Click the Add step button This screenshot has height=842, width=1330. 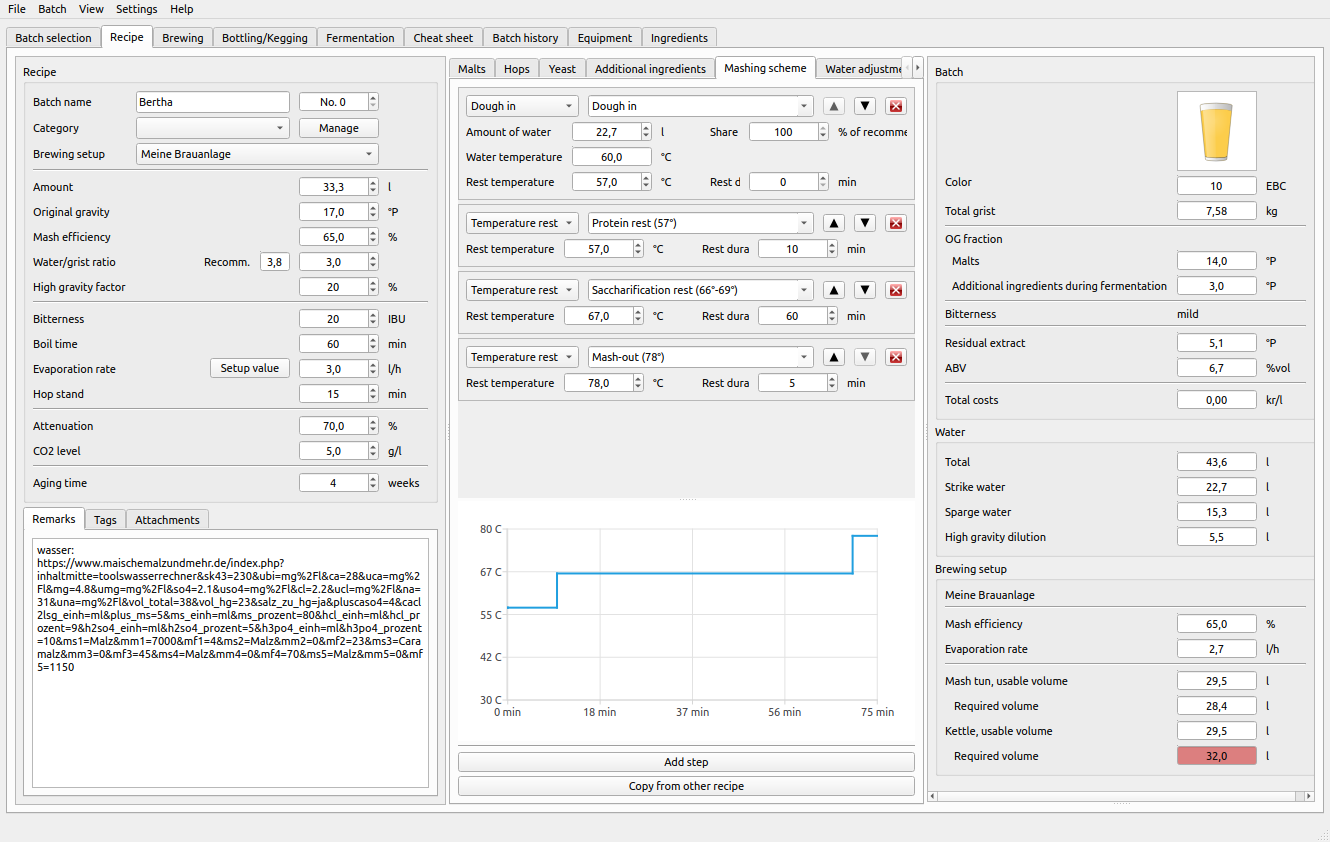pos(686,762)
